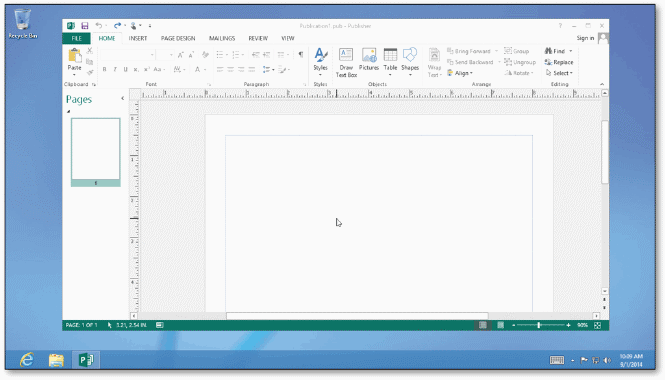The width and height of the screenshot is (665, 380).
Task: Toggle Underline formatting
Action: pyautogui.click(x=126, y=69)
